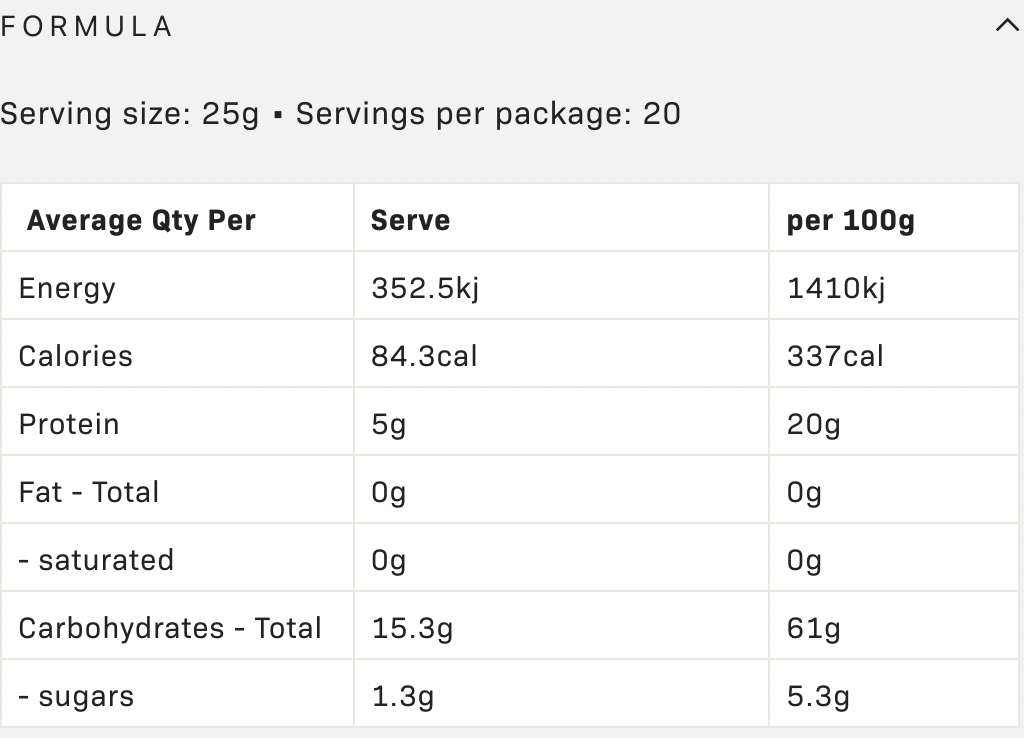Select the 84.3cal per serve value
The width and height of the screenshot is (1024, 738).
point(424,356)
